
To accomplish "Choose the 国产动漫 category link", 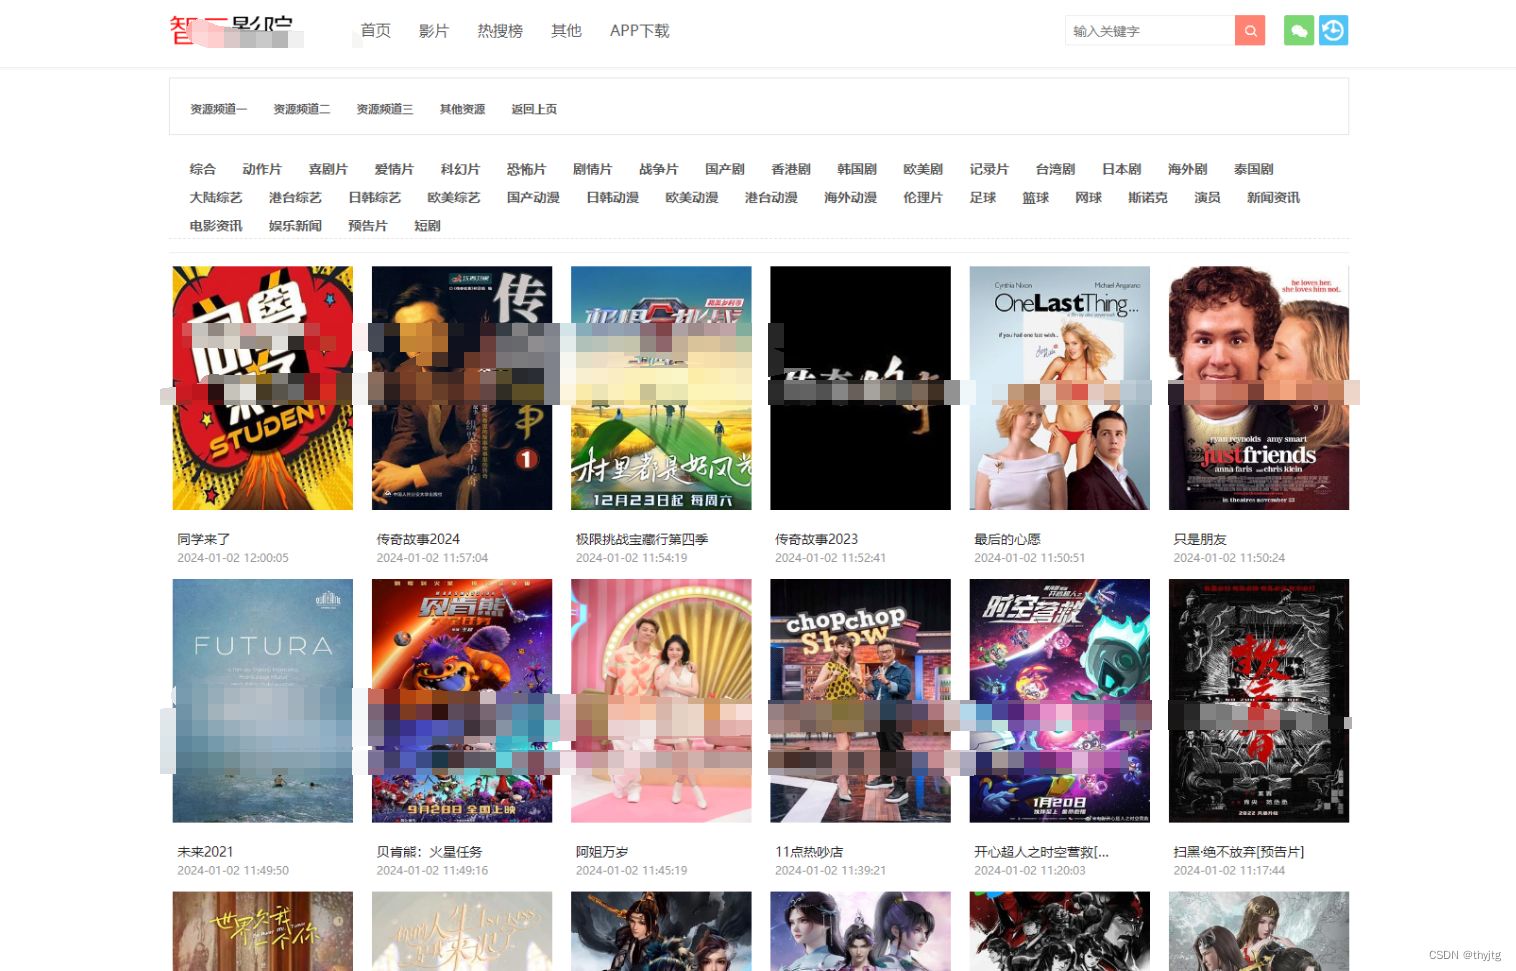I will coord(533,197).
